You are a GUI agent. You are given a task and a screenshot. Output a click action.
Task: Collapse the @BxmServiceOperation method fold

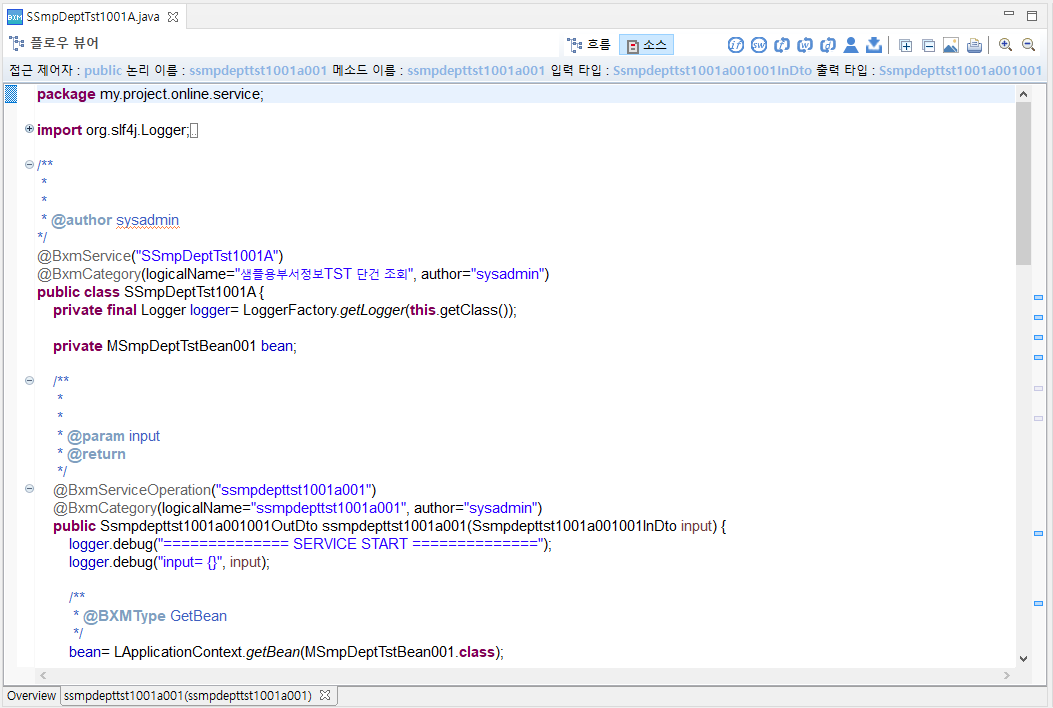(29, 489)
